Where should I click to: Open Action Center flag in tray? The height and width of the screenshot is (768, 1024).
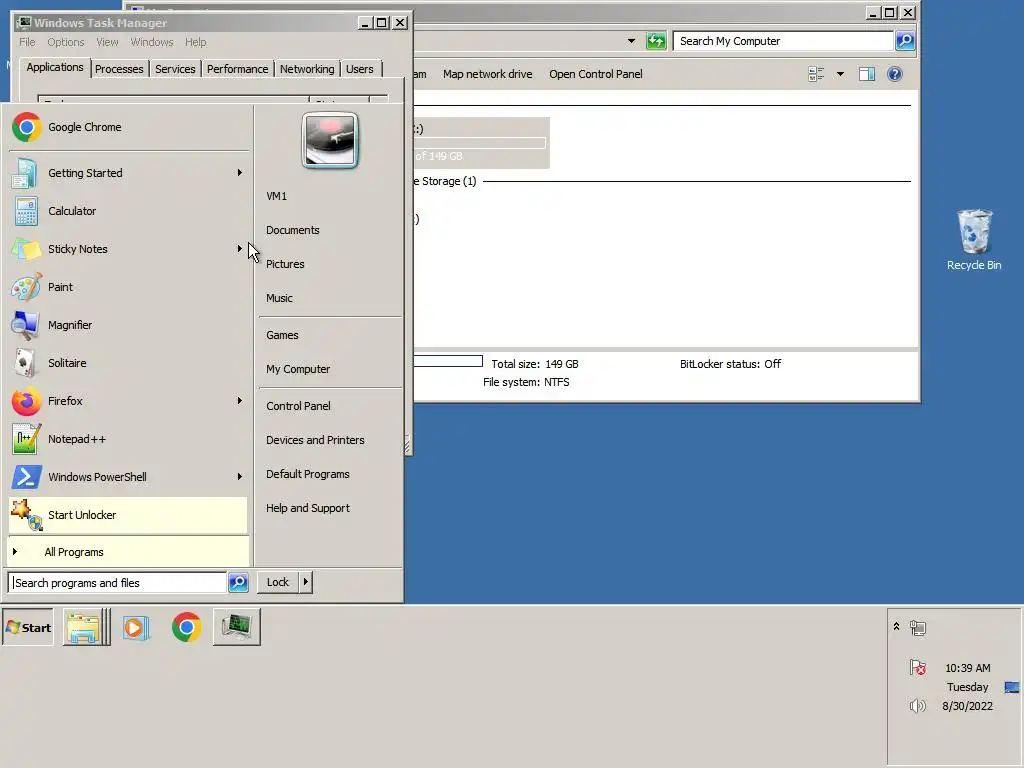918,667
